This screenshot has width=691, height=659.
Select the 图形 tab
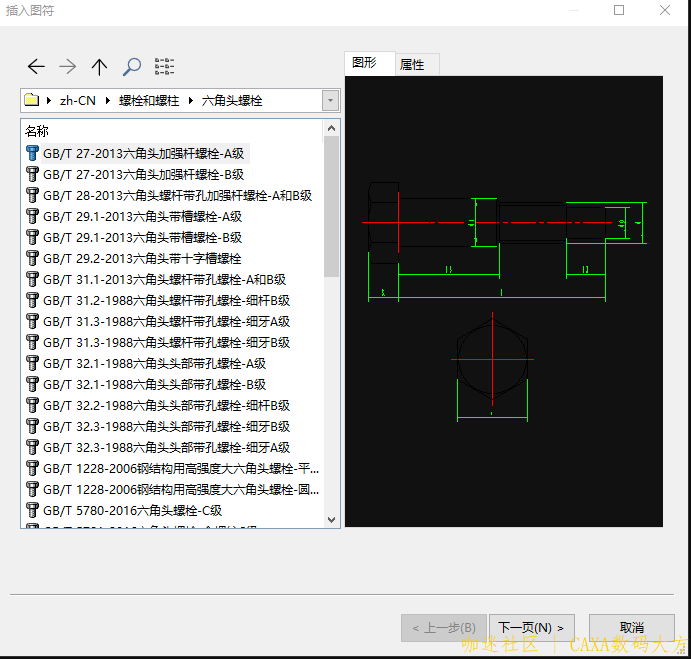(x=365, y=63)
